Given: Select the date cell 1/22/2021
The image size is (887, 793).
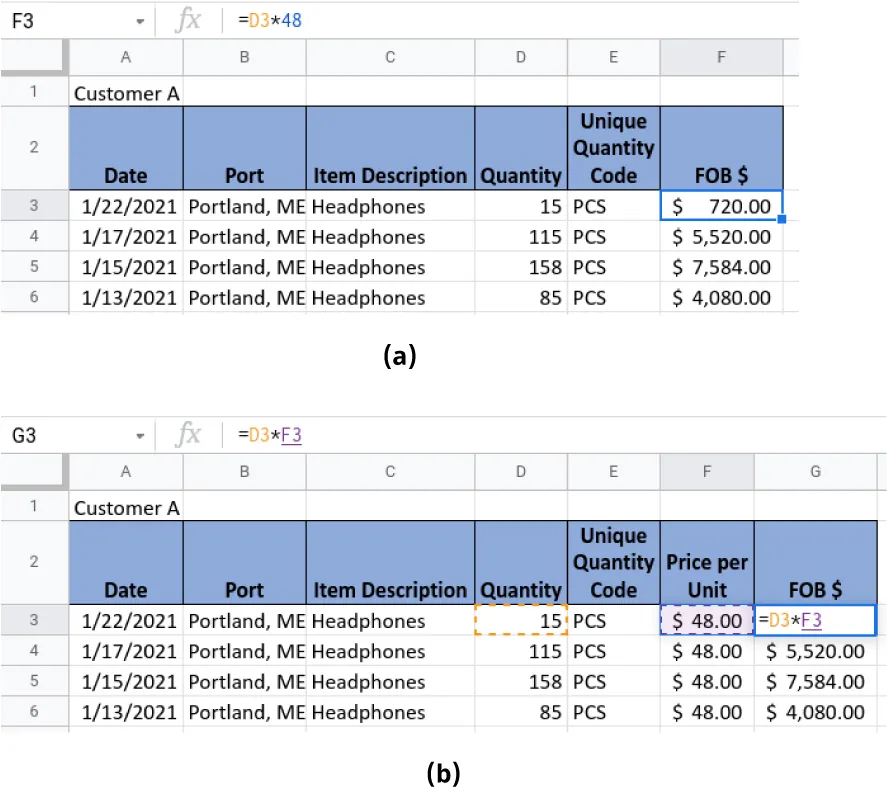Looking at the screenshot, I should [x=126, y=206].
